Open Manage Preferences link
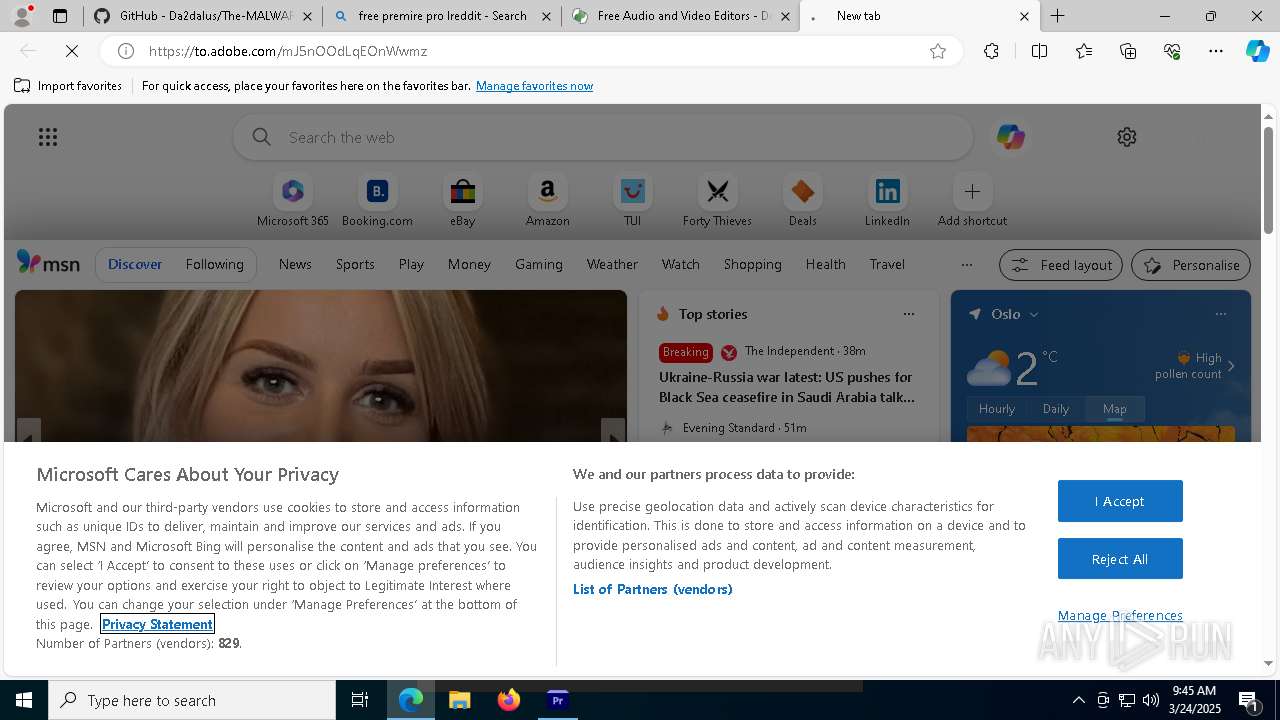The image size is (1280, 720). 1120,615
